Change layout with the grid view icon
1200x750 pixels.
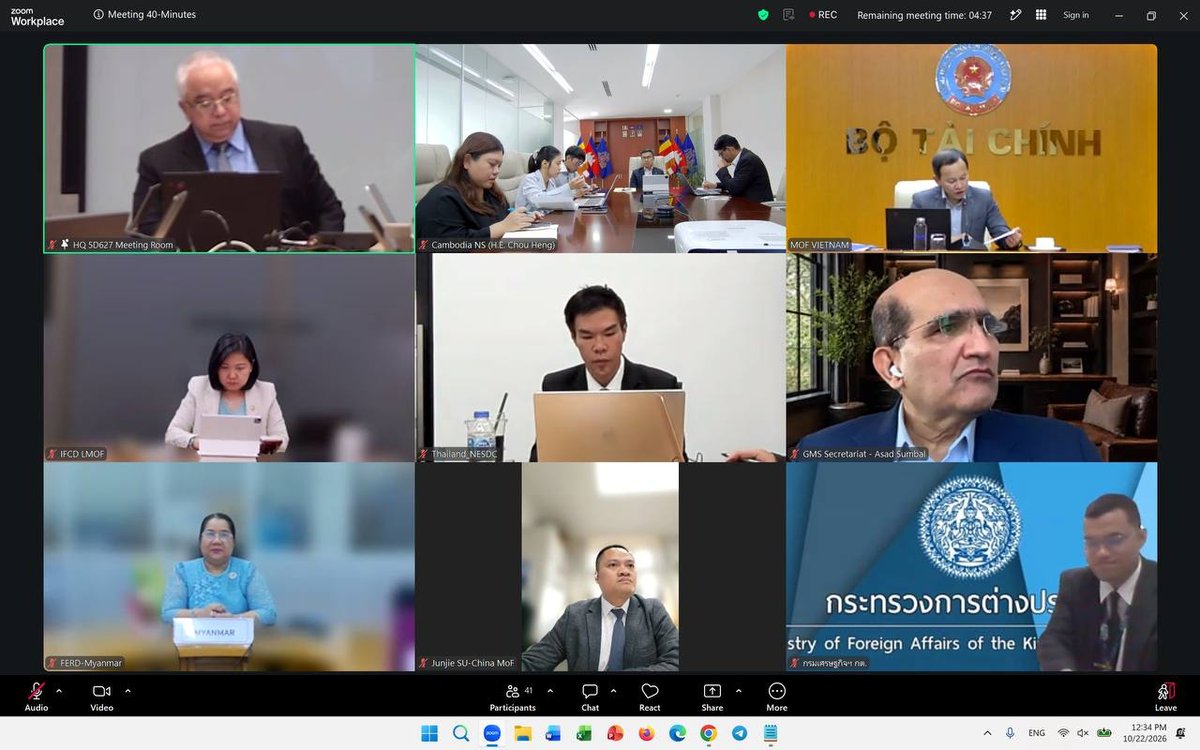(1041, 15)
